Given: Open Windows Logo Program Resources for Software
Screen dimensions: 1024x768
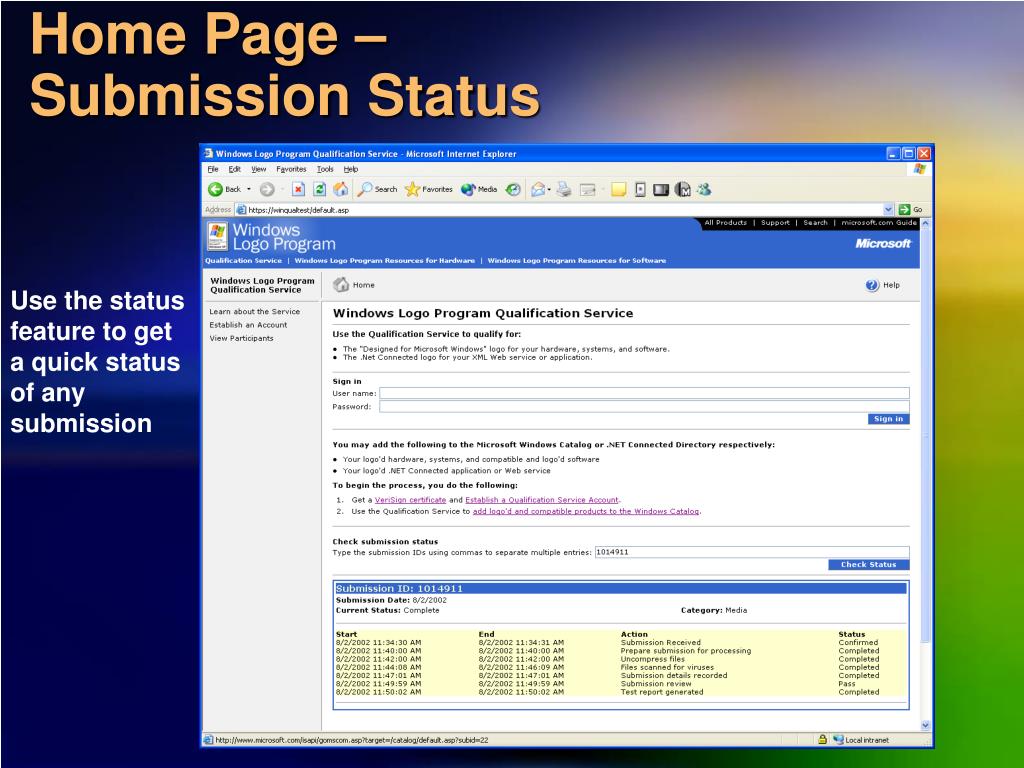Looking at the screenshot, I should click(x=577, y=261).
